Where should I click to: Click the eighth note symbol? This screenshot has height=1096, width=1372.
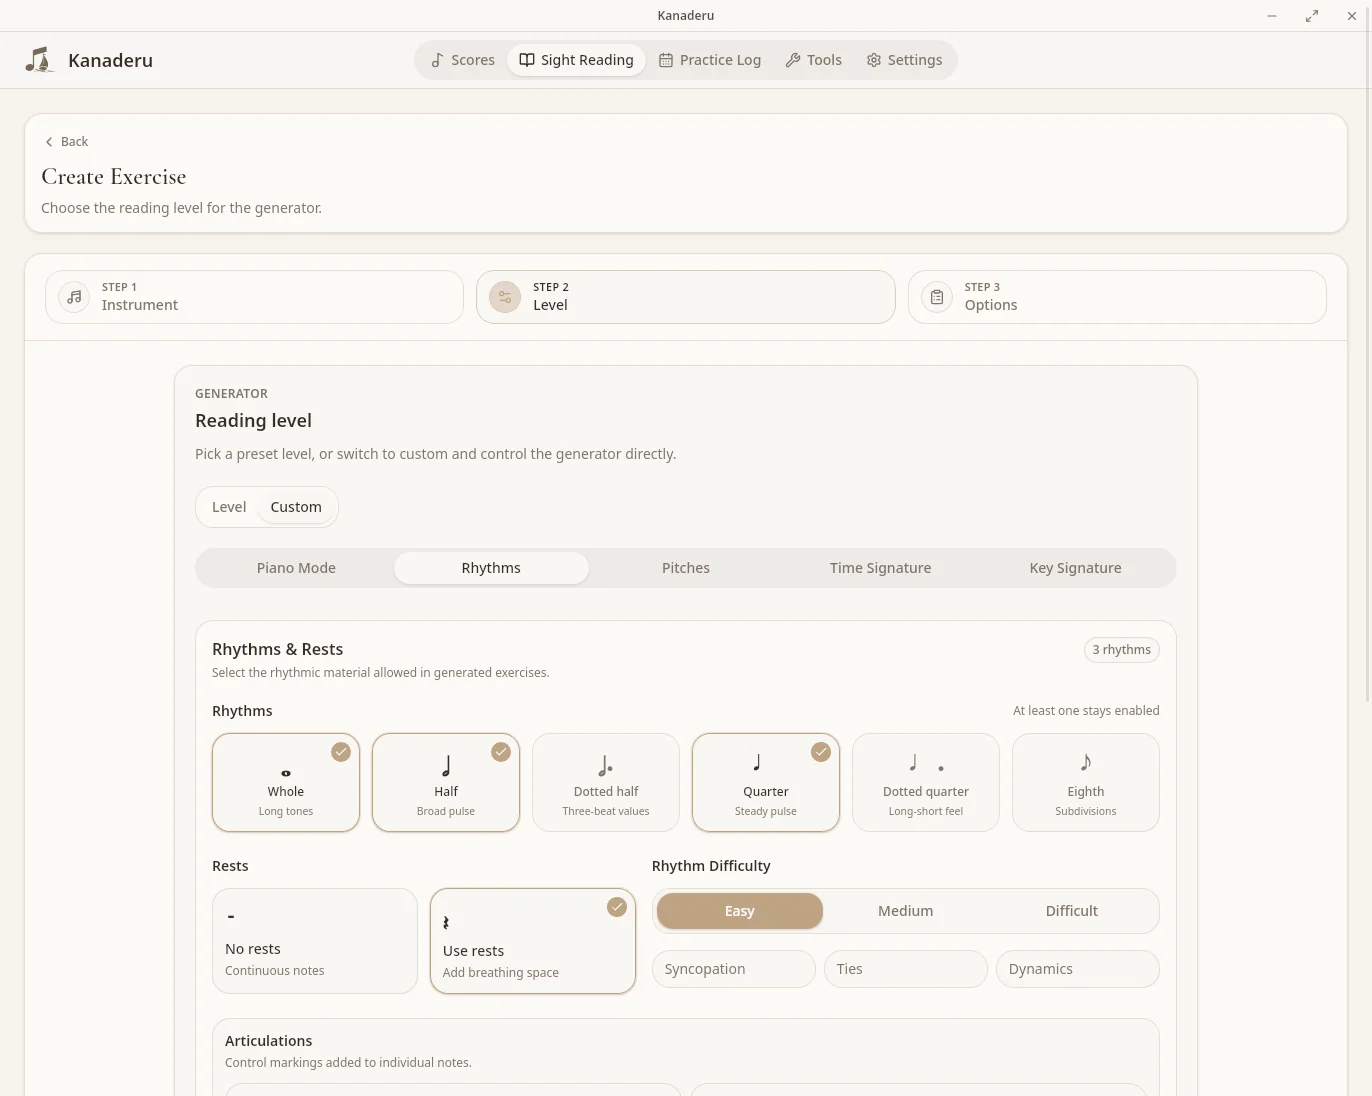pyautogui.click(x=1086, y=762)
